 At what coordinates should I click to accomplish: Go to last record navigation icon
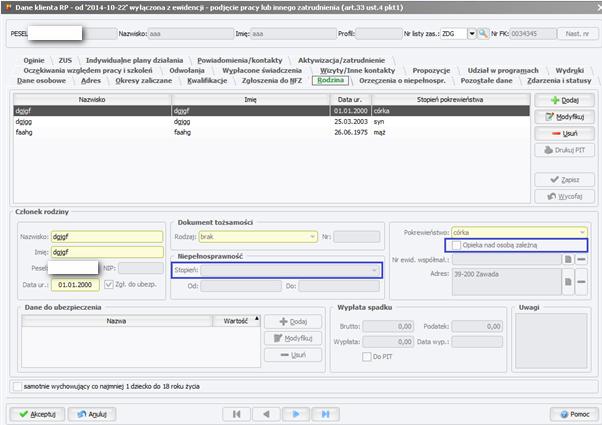(x=326, y=414)
